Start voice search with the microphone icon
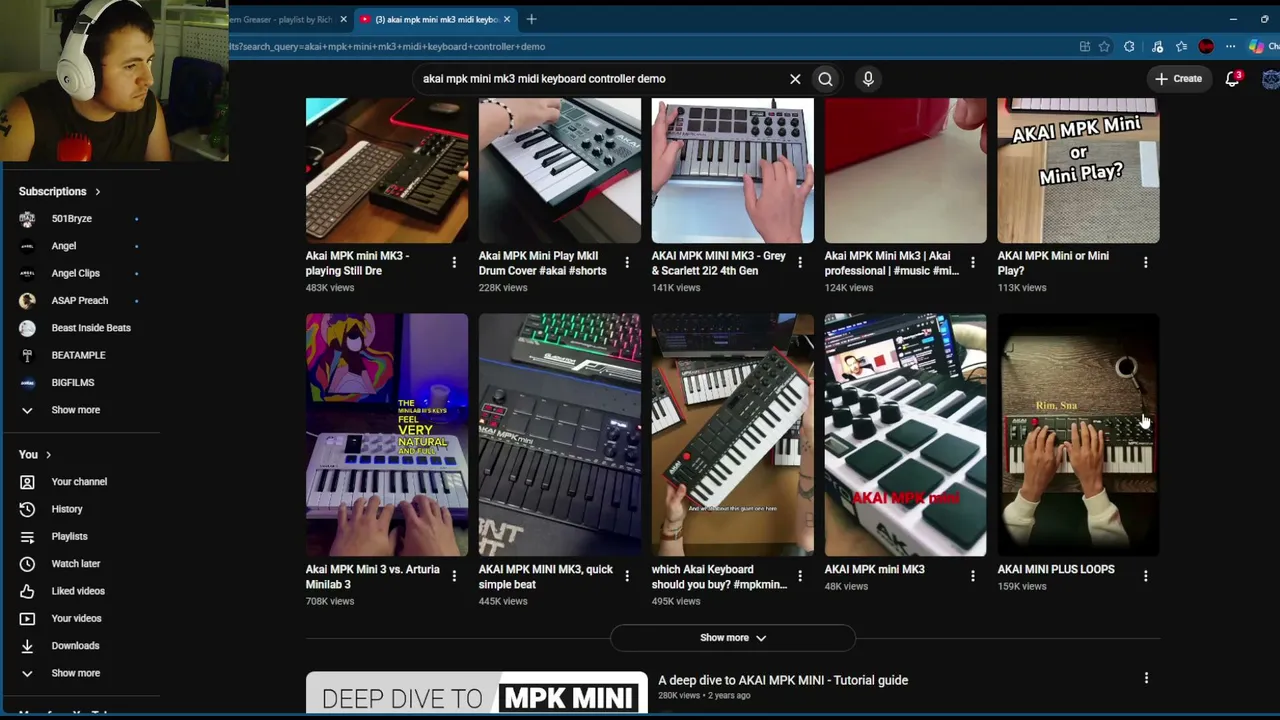Image resolution: width=1280 pixels, height=720 pixels. click(868, 79)
